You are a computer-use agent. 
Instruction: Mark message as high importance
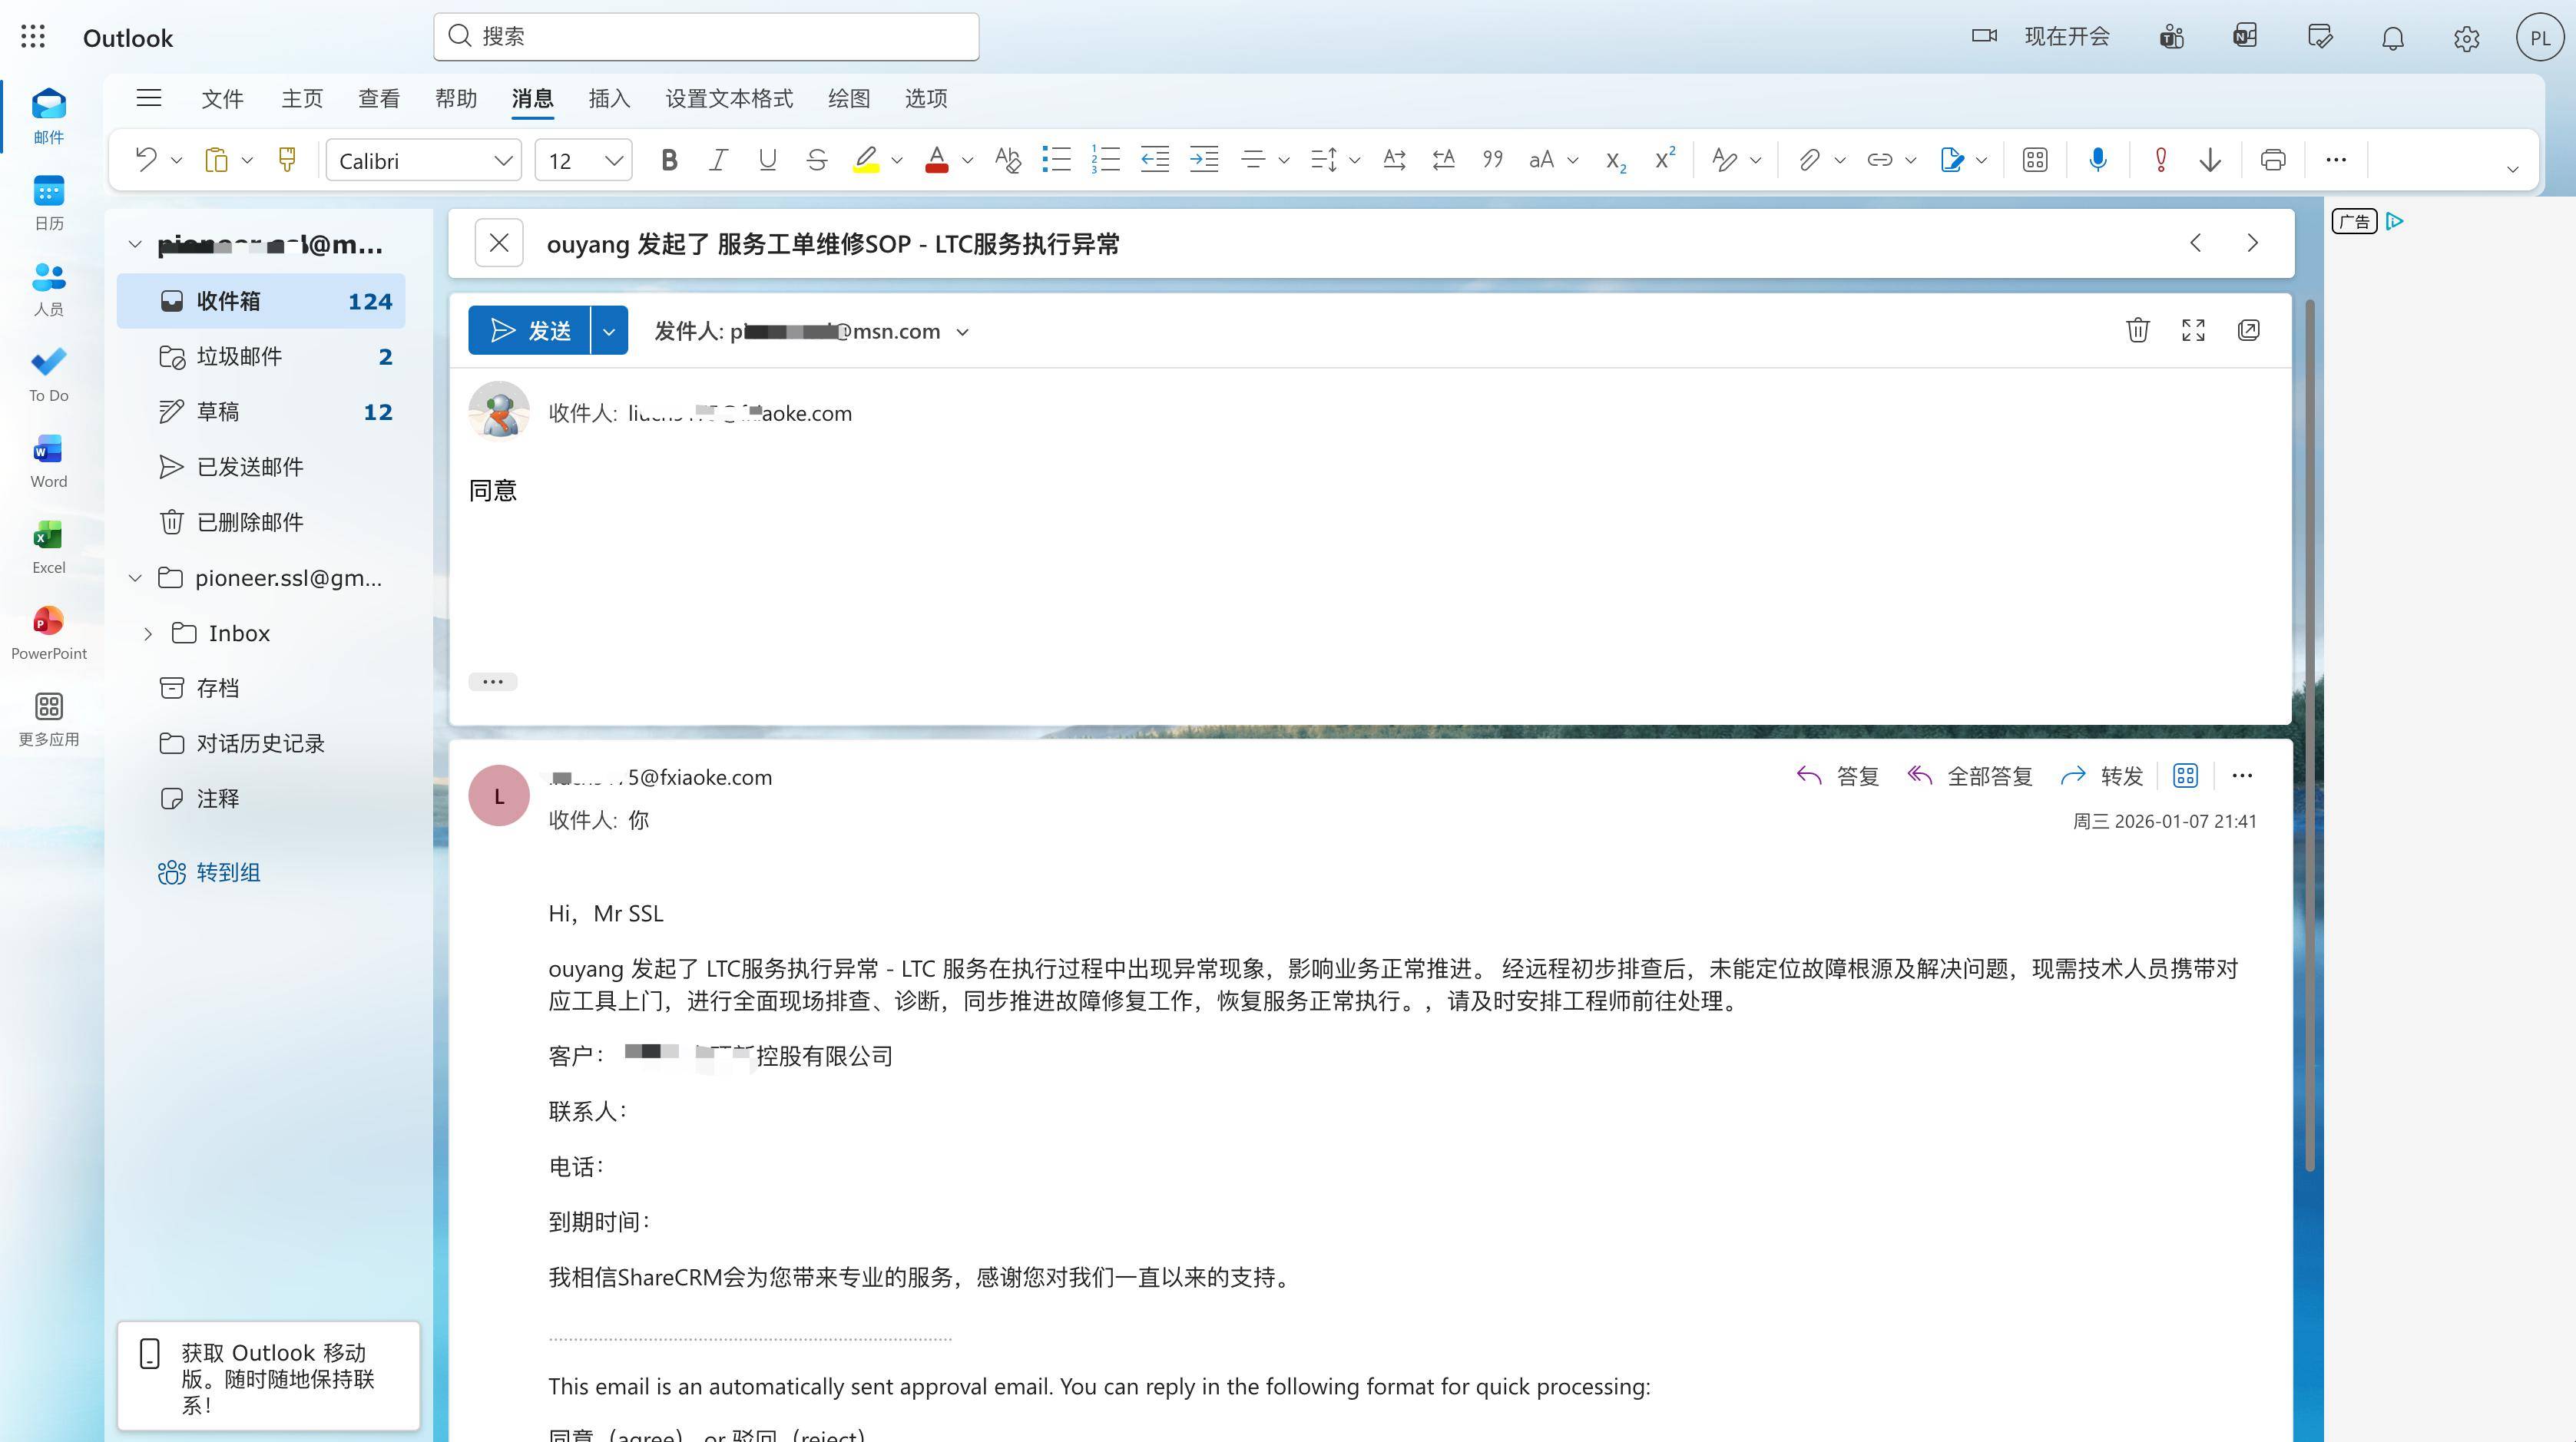click(x=2160, y=160)
